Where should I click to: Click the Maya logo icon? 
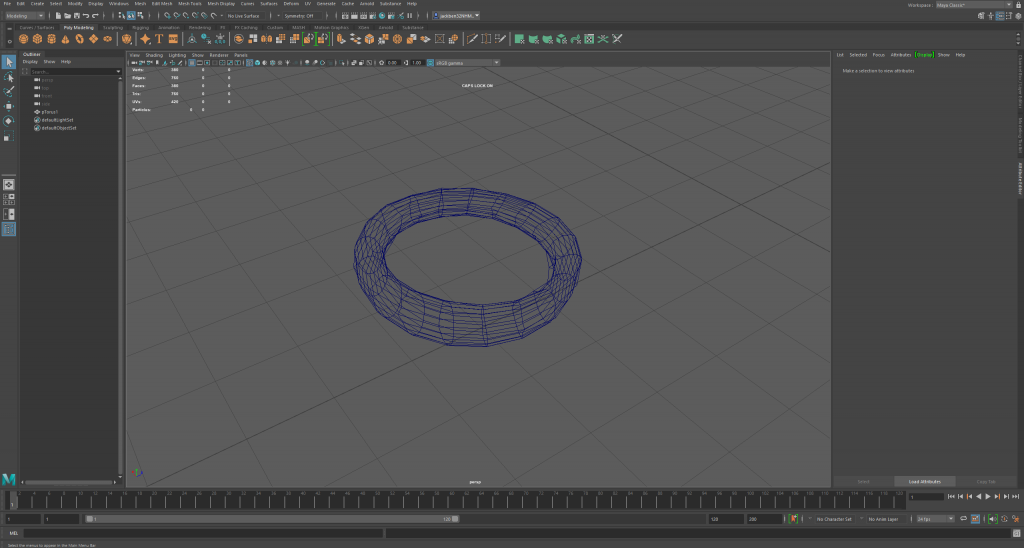click(x=9, y=480)
